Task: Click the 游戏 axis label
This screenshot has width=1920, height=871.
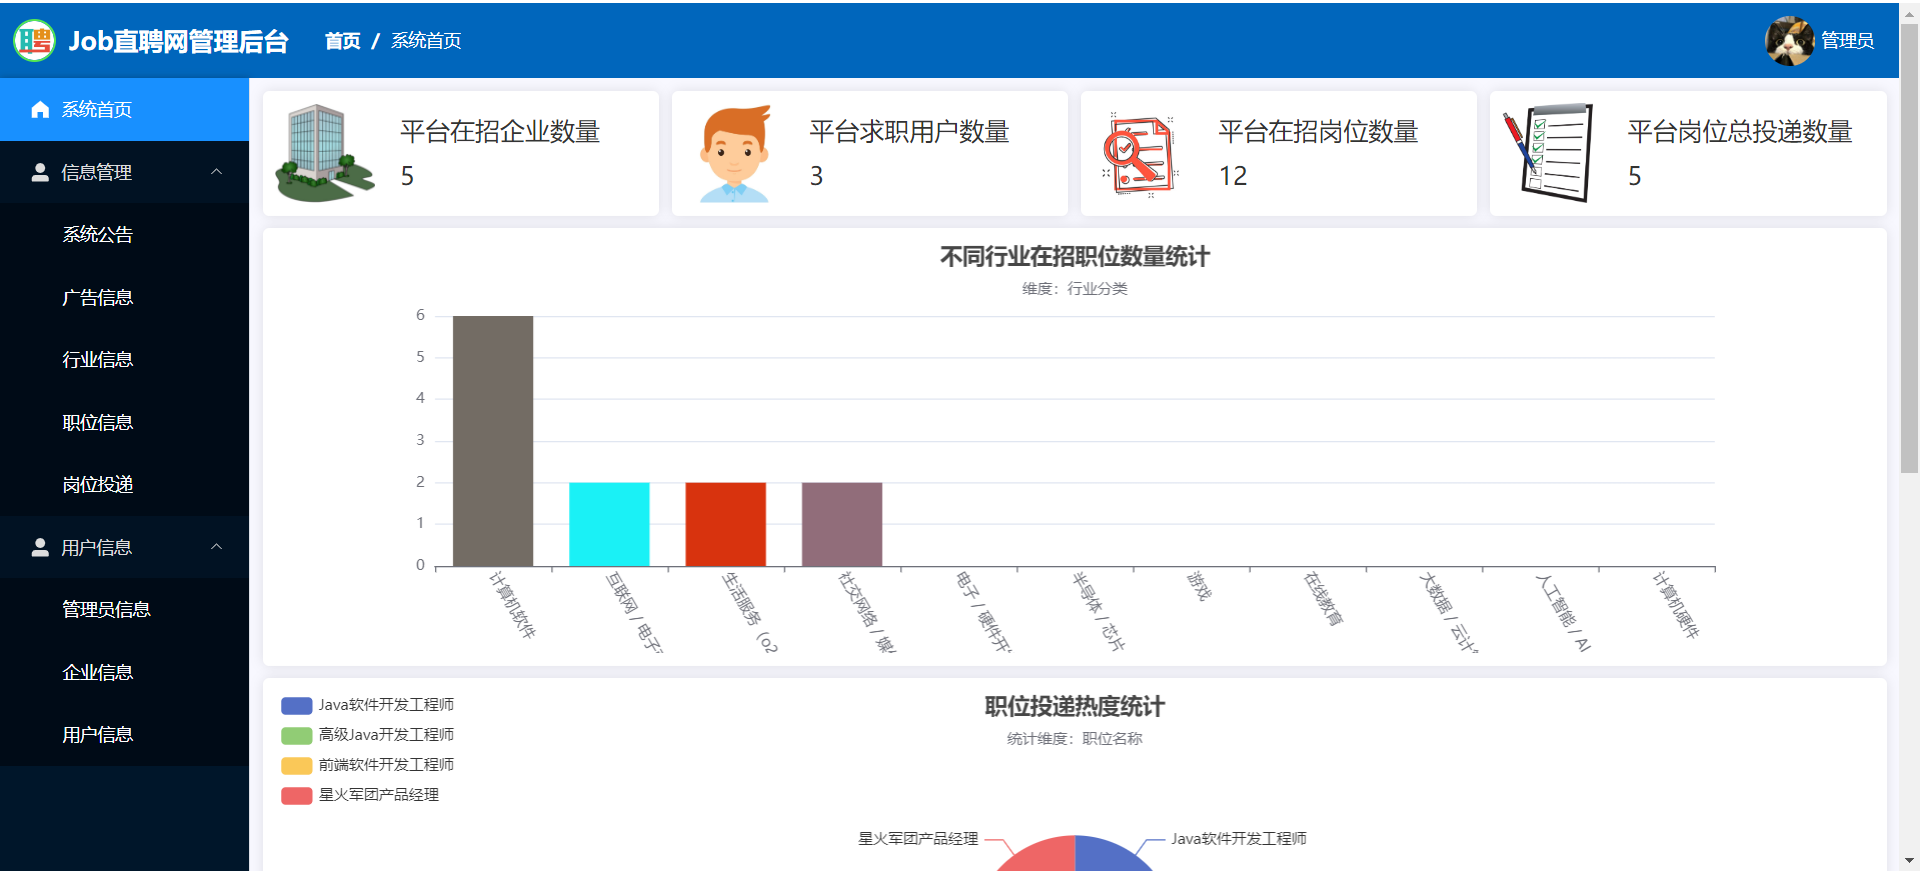Action: tap(1199, 586)
